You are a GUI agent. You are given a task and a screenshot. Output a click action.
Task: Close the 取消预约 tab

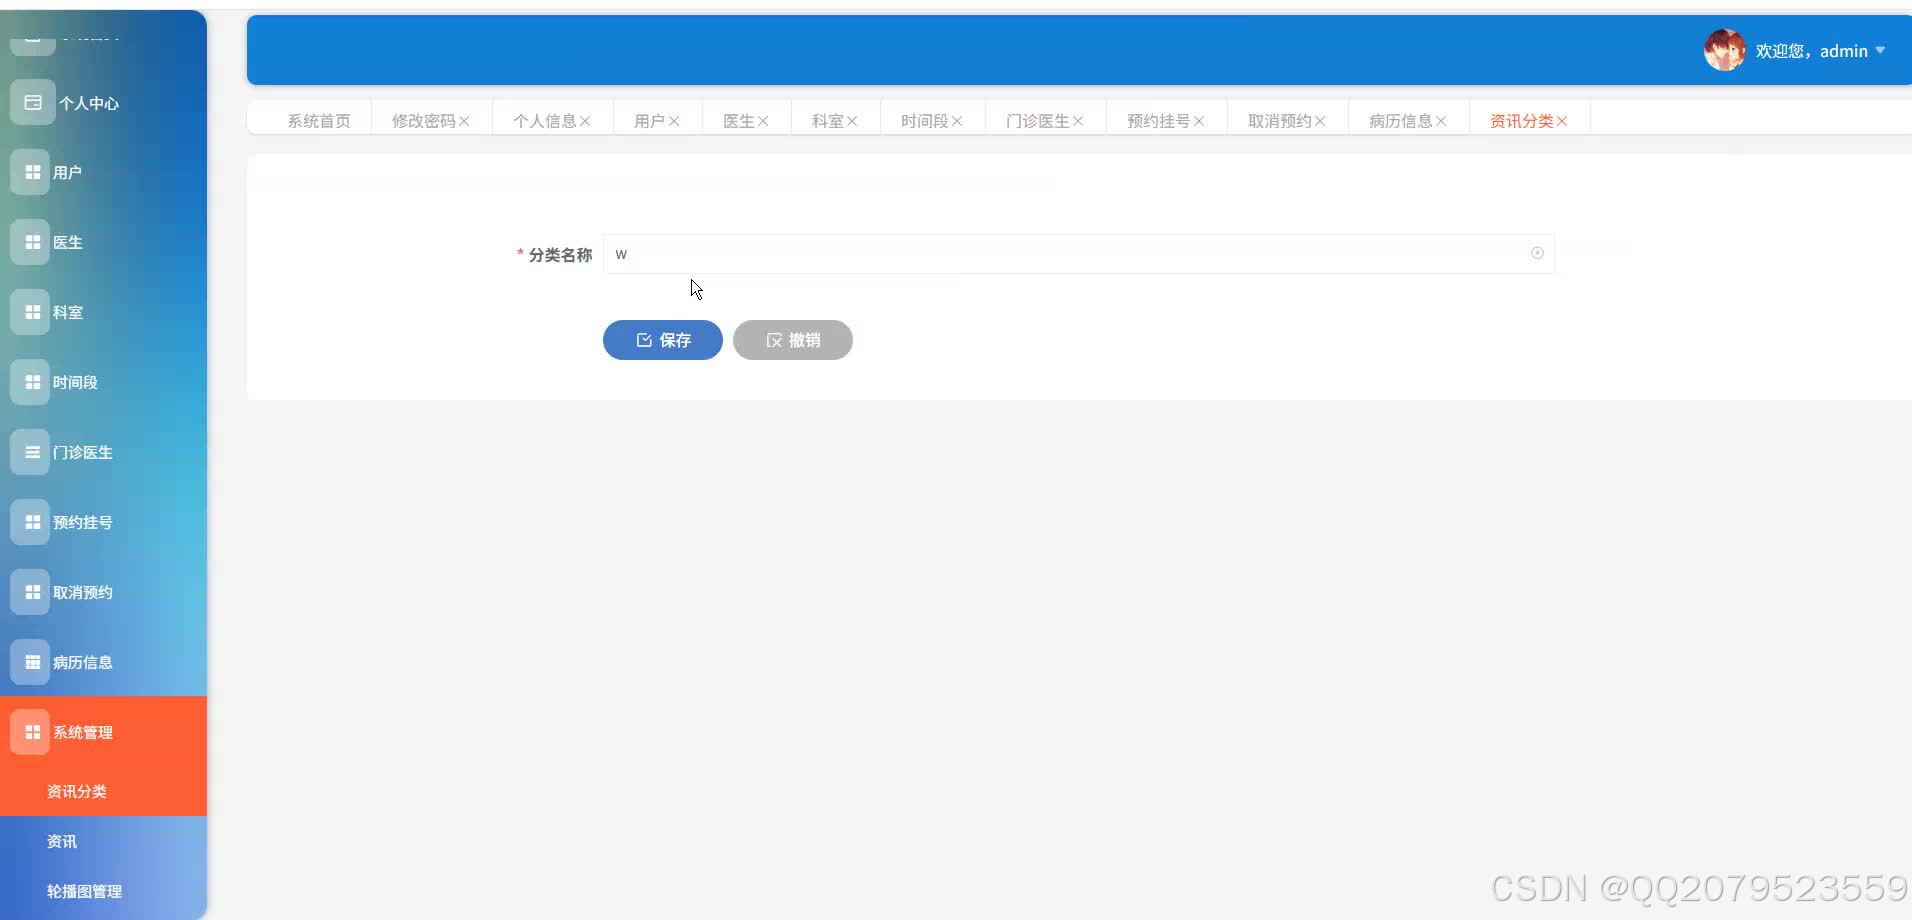(x=1320, y=121)
